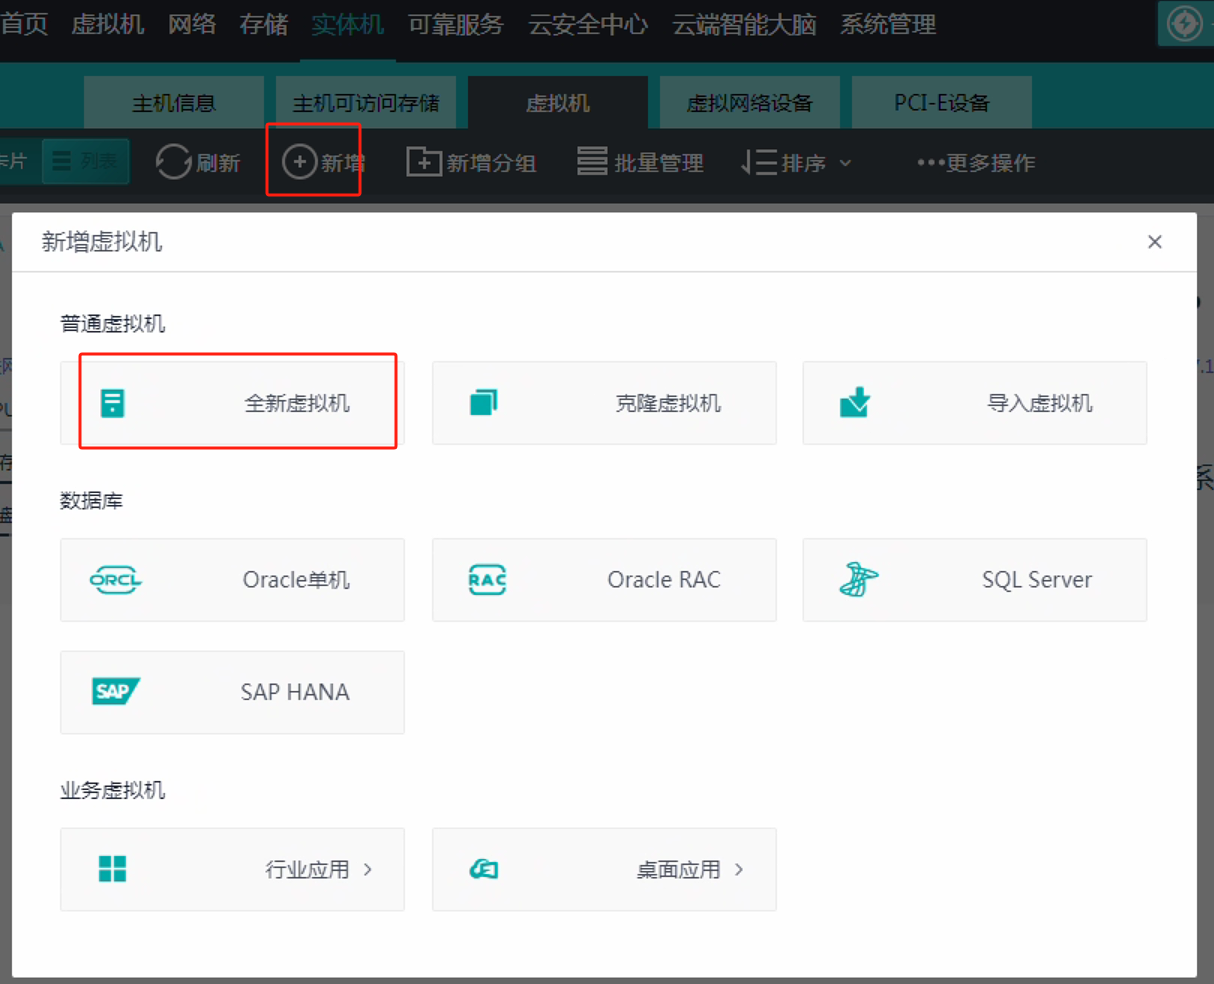The image size is (1214, 984).
Task: Click the 桌面应用 cloud desktop icon
Action: 484,869
